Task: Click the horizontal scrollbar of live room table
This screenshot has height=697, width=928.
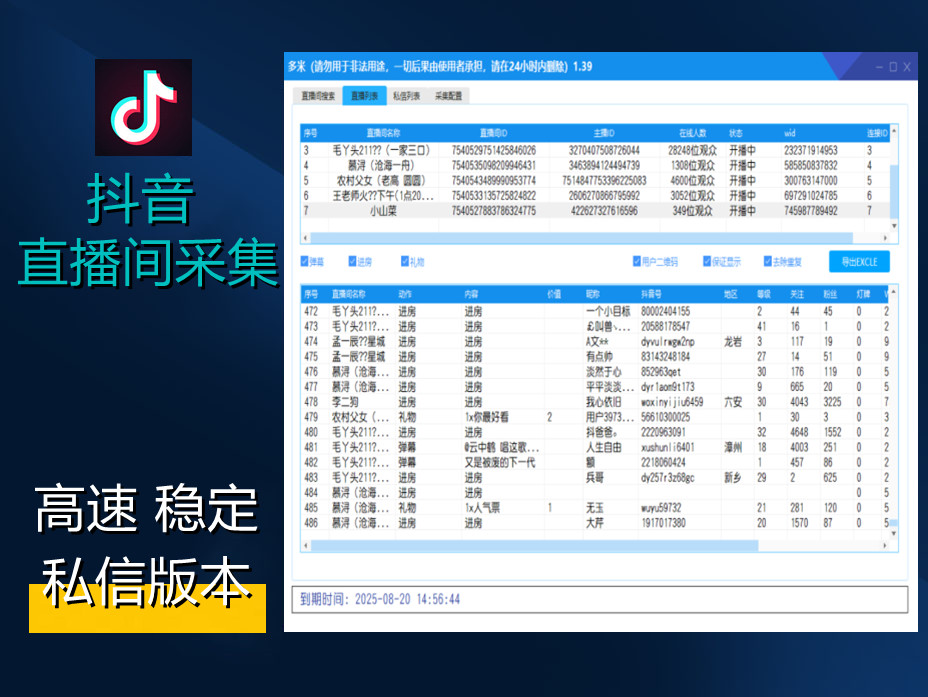Action: pos(581,238)
